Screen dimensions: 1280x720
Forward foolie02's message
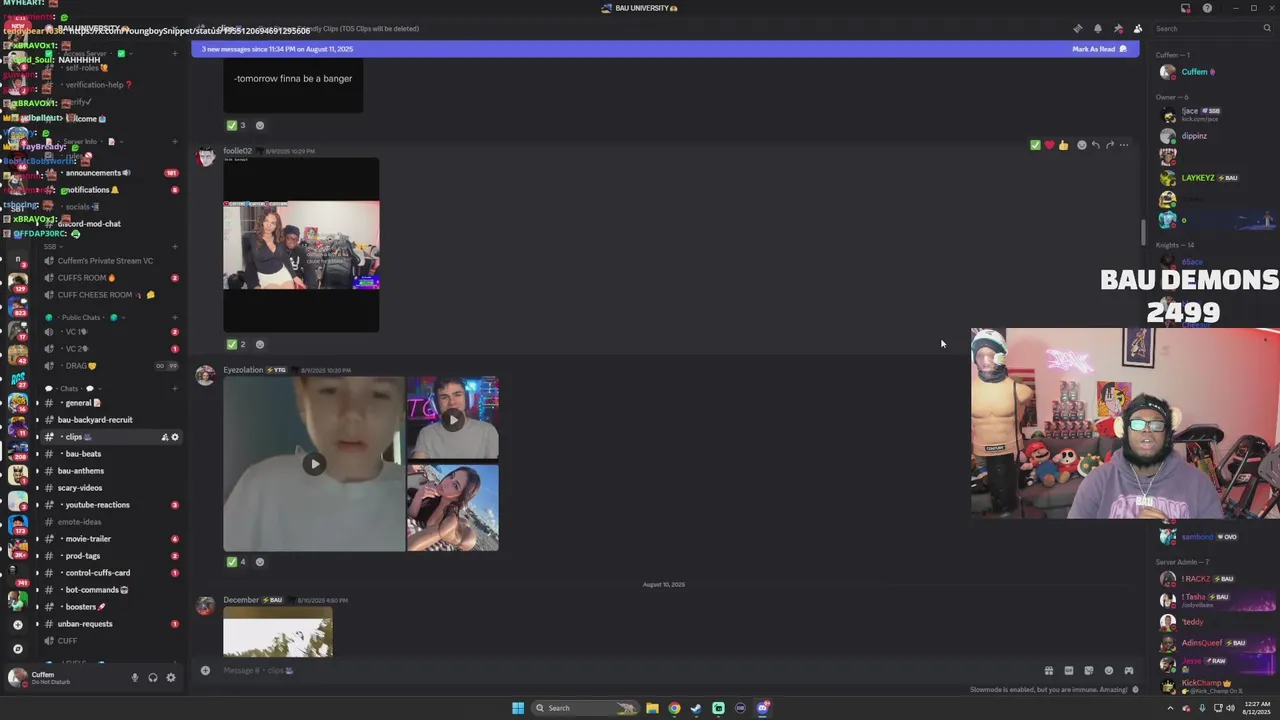1109,145
